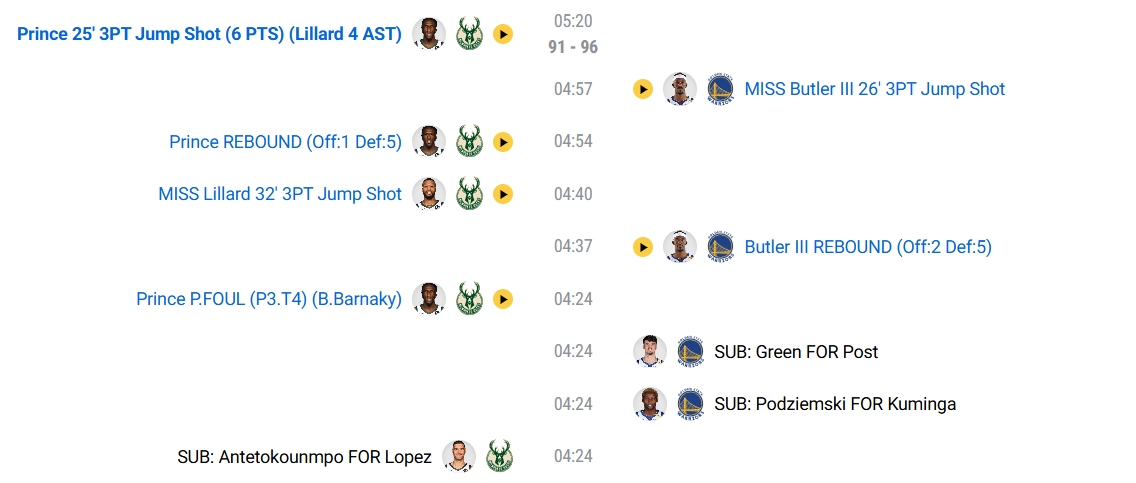Play video of Prince rebound
The width and height of the screenshot is (1136, 483).
tap(503, 142)
